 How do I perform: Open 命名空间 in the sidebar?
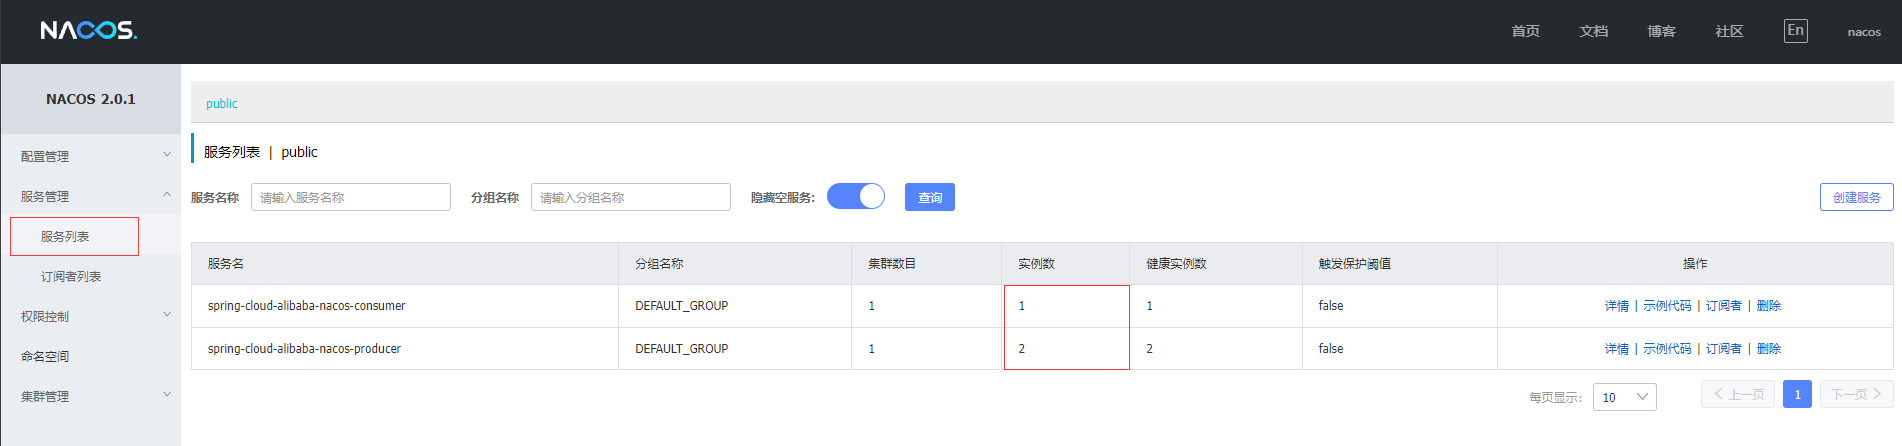[45, 356]
